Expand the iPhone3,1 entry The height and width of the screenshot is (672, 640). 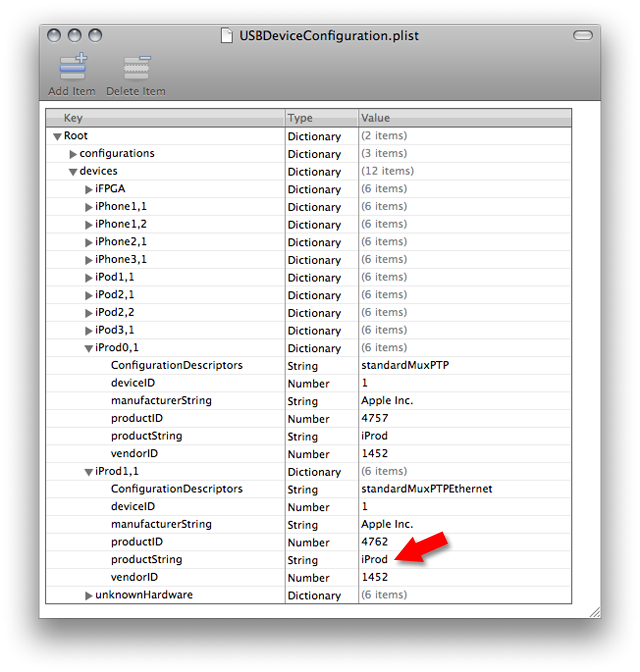(x=89, y=260)
